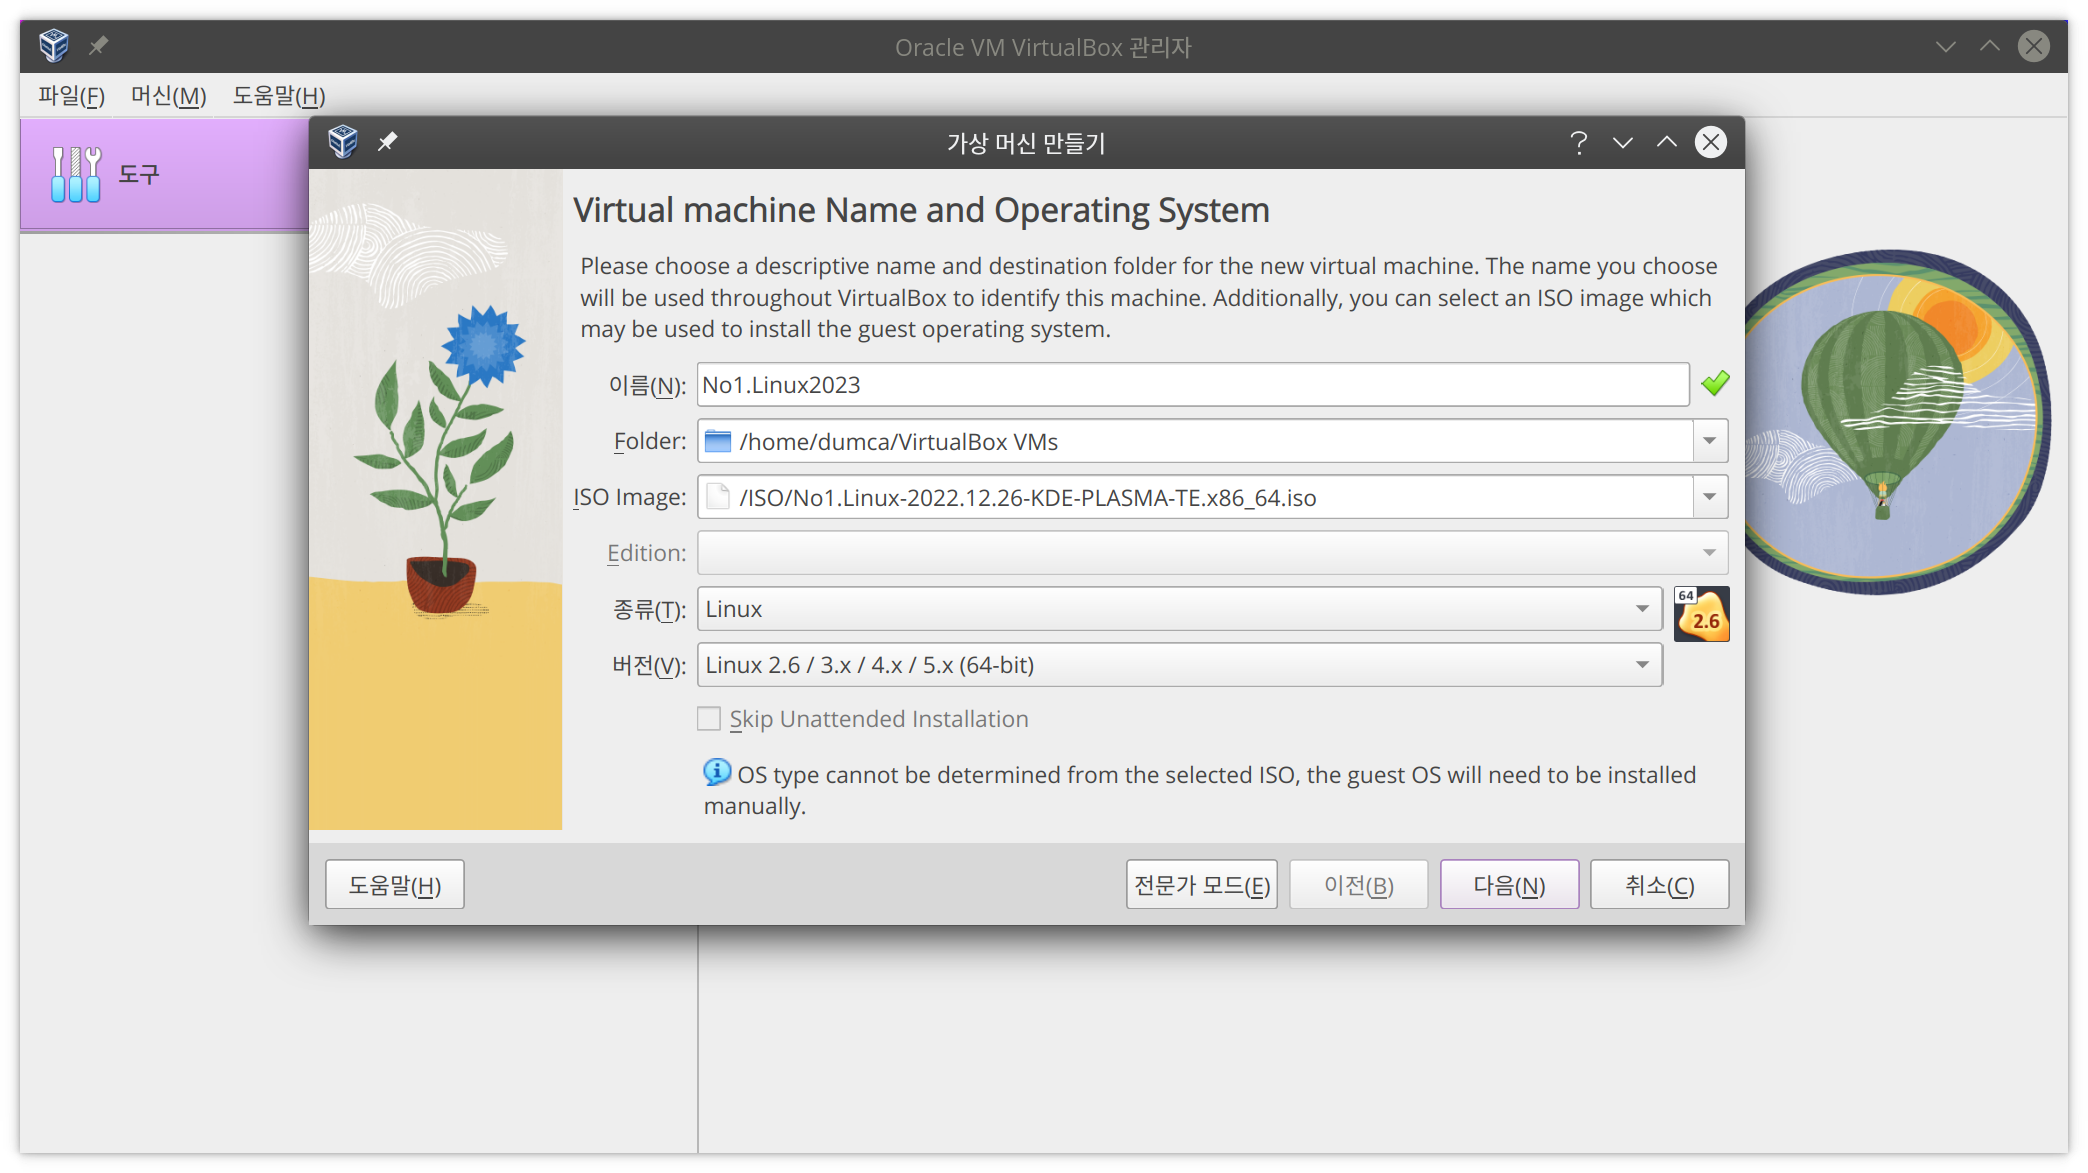Open the 버전(V) version dropdown

pos(1180,665)
